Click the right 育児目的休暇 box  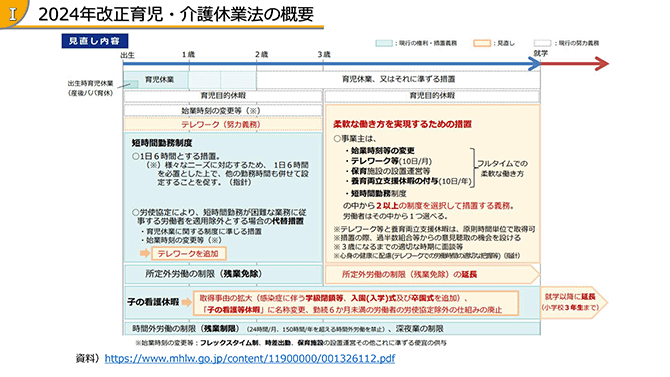(x=432, y=96)
